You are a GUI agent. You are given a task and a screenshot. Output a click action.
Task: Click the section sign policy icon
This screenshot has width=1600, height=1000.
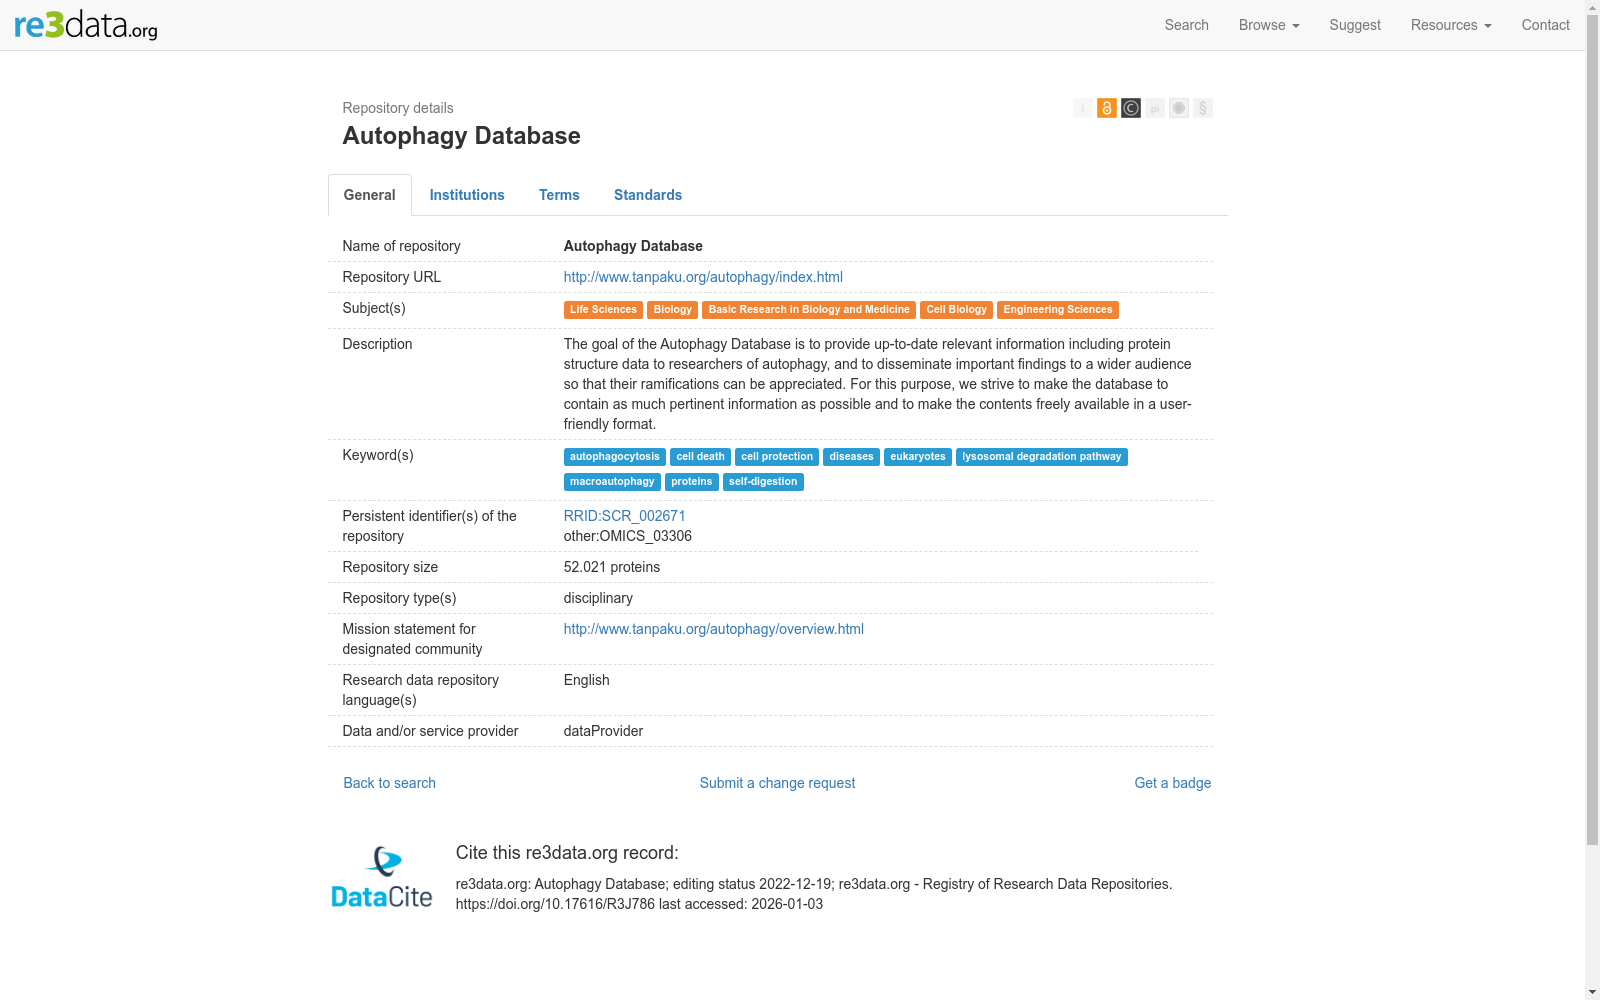pos(1203,108)
